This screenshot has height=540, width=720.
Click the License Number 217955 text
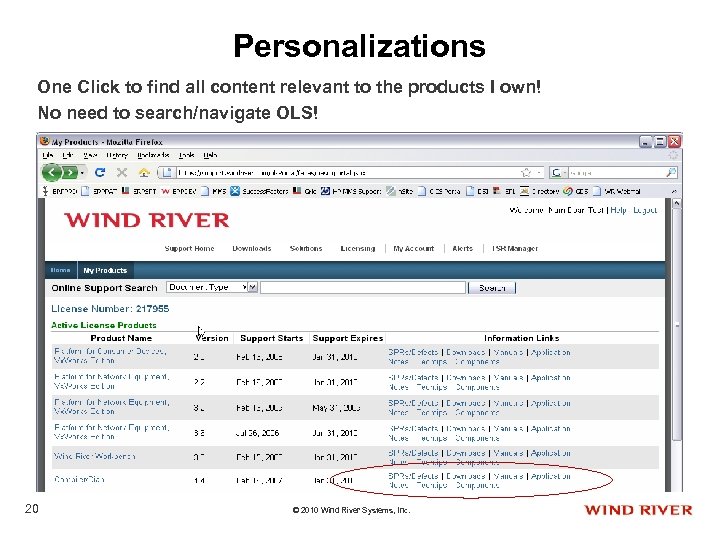point(110,309)
